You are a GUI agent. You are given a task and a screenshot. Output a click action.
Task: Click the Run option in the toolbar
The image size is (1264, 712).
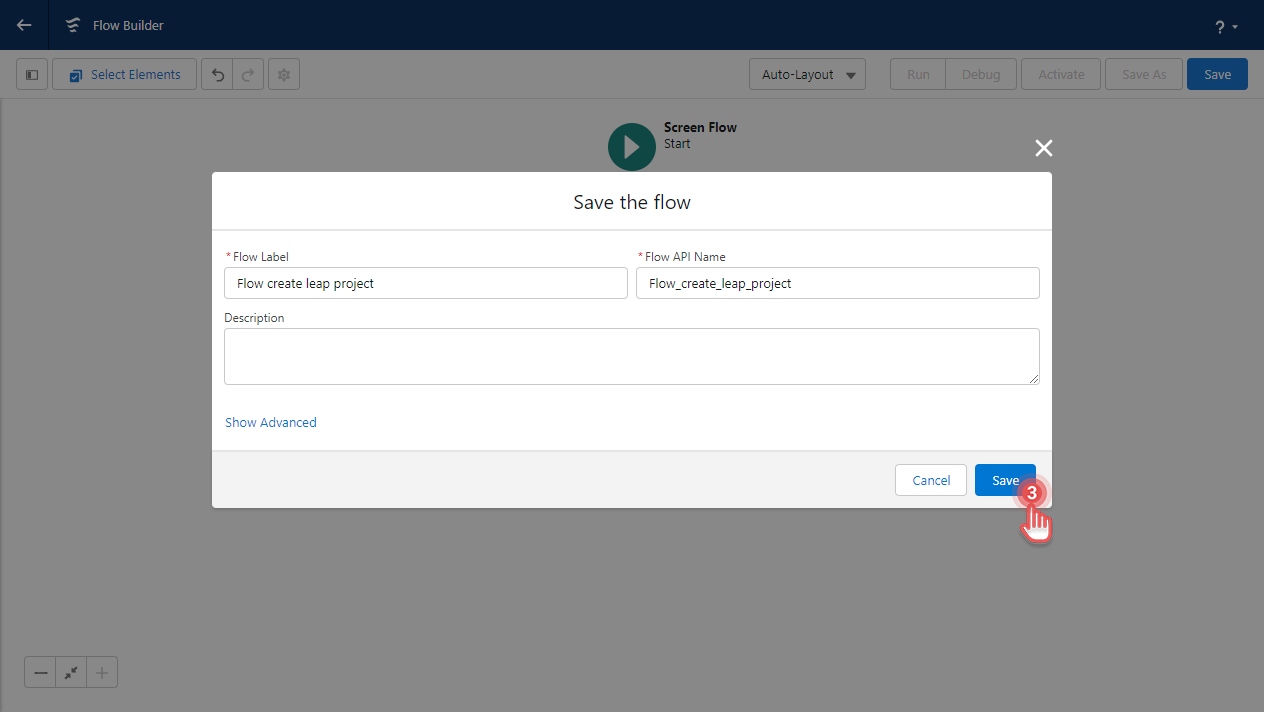coord(916,74)
